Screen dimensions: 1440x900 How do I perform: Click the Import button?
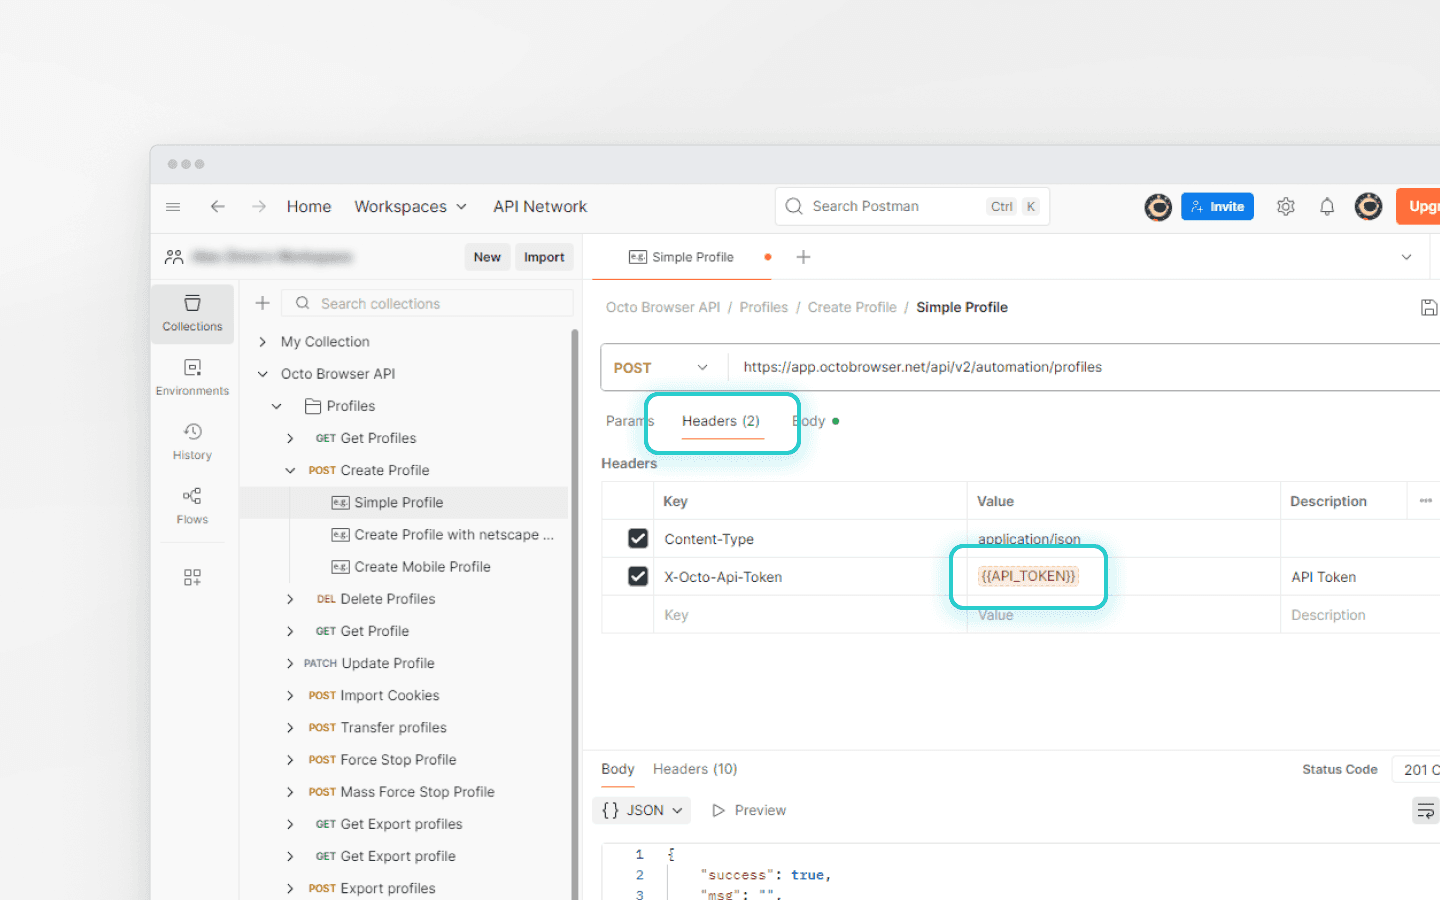[x=544, y=257]
